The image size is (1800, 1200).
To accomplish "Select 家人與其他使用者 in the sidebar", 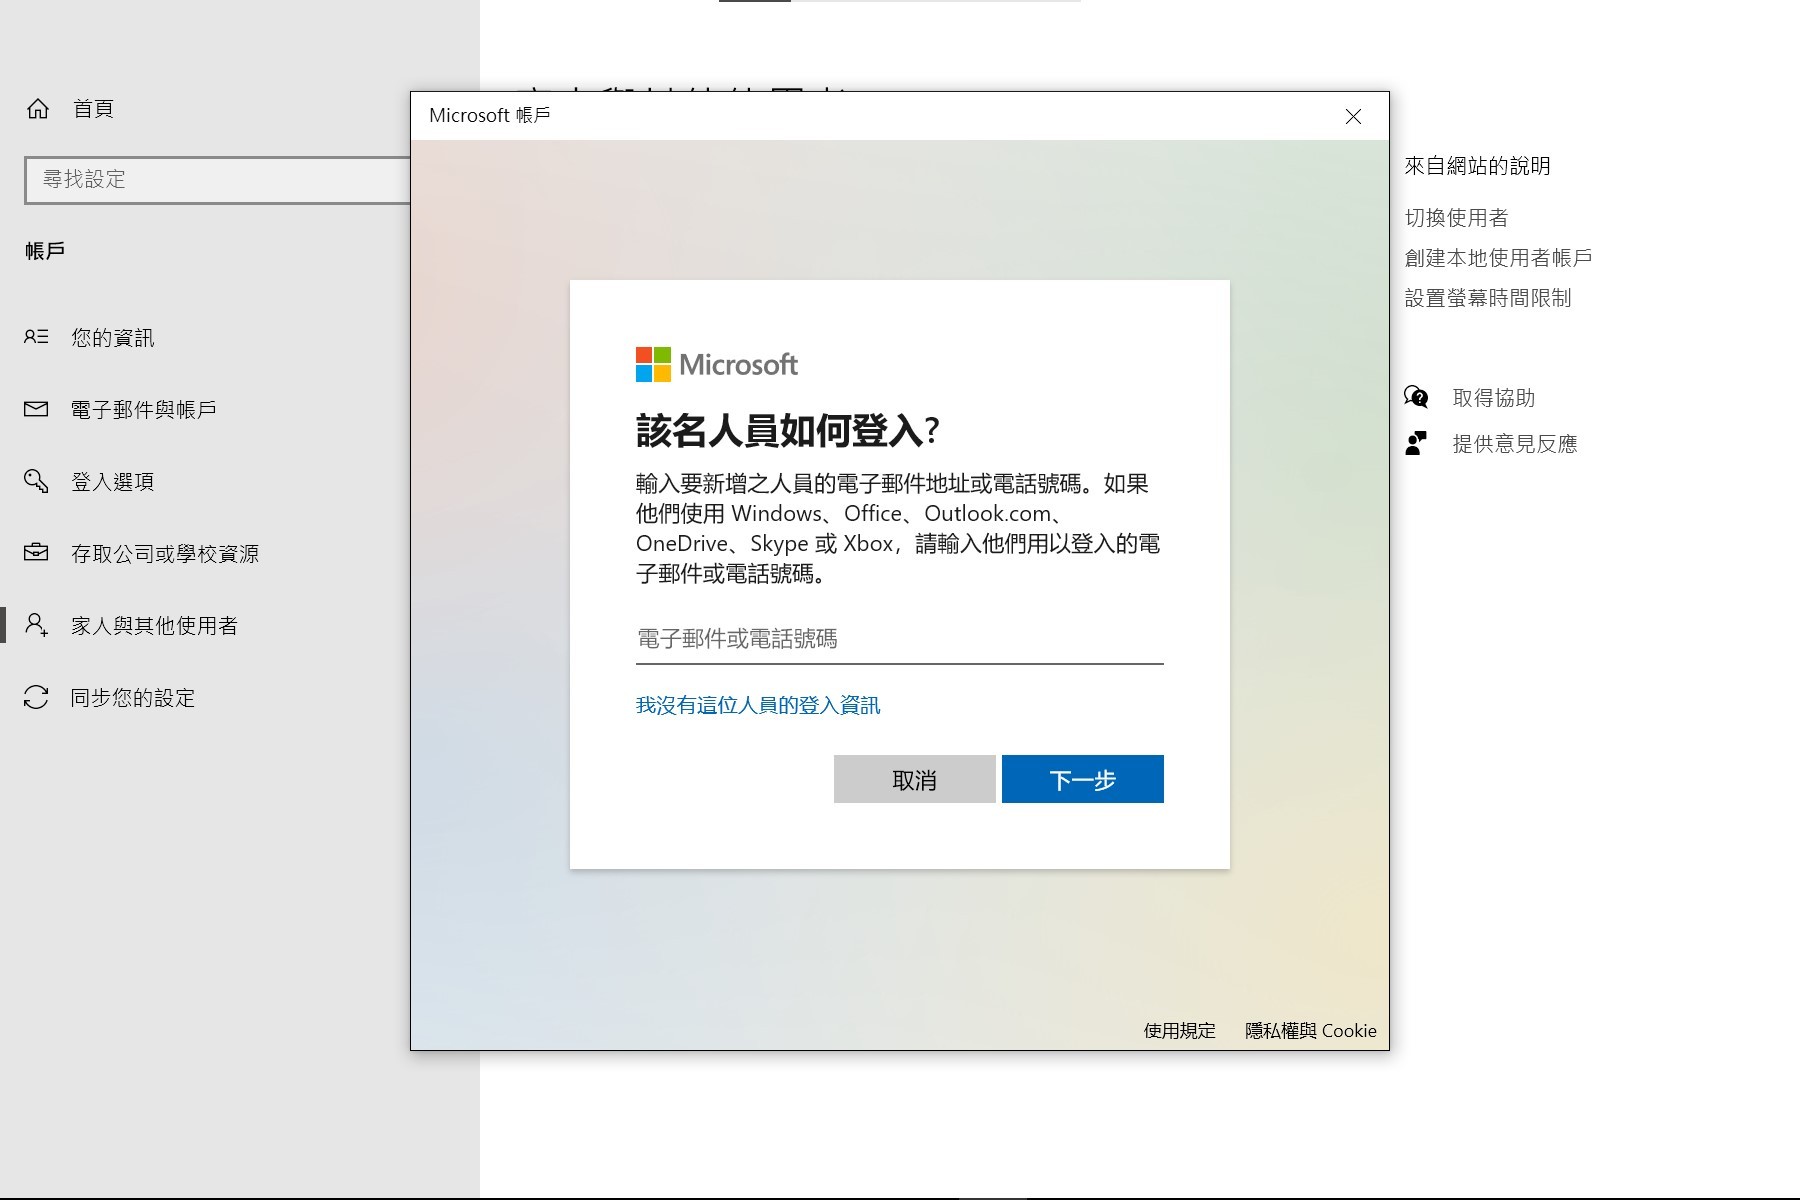I will click(x=155, y=626).
